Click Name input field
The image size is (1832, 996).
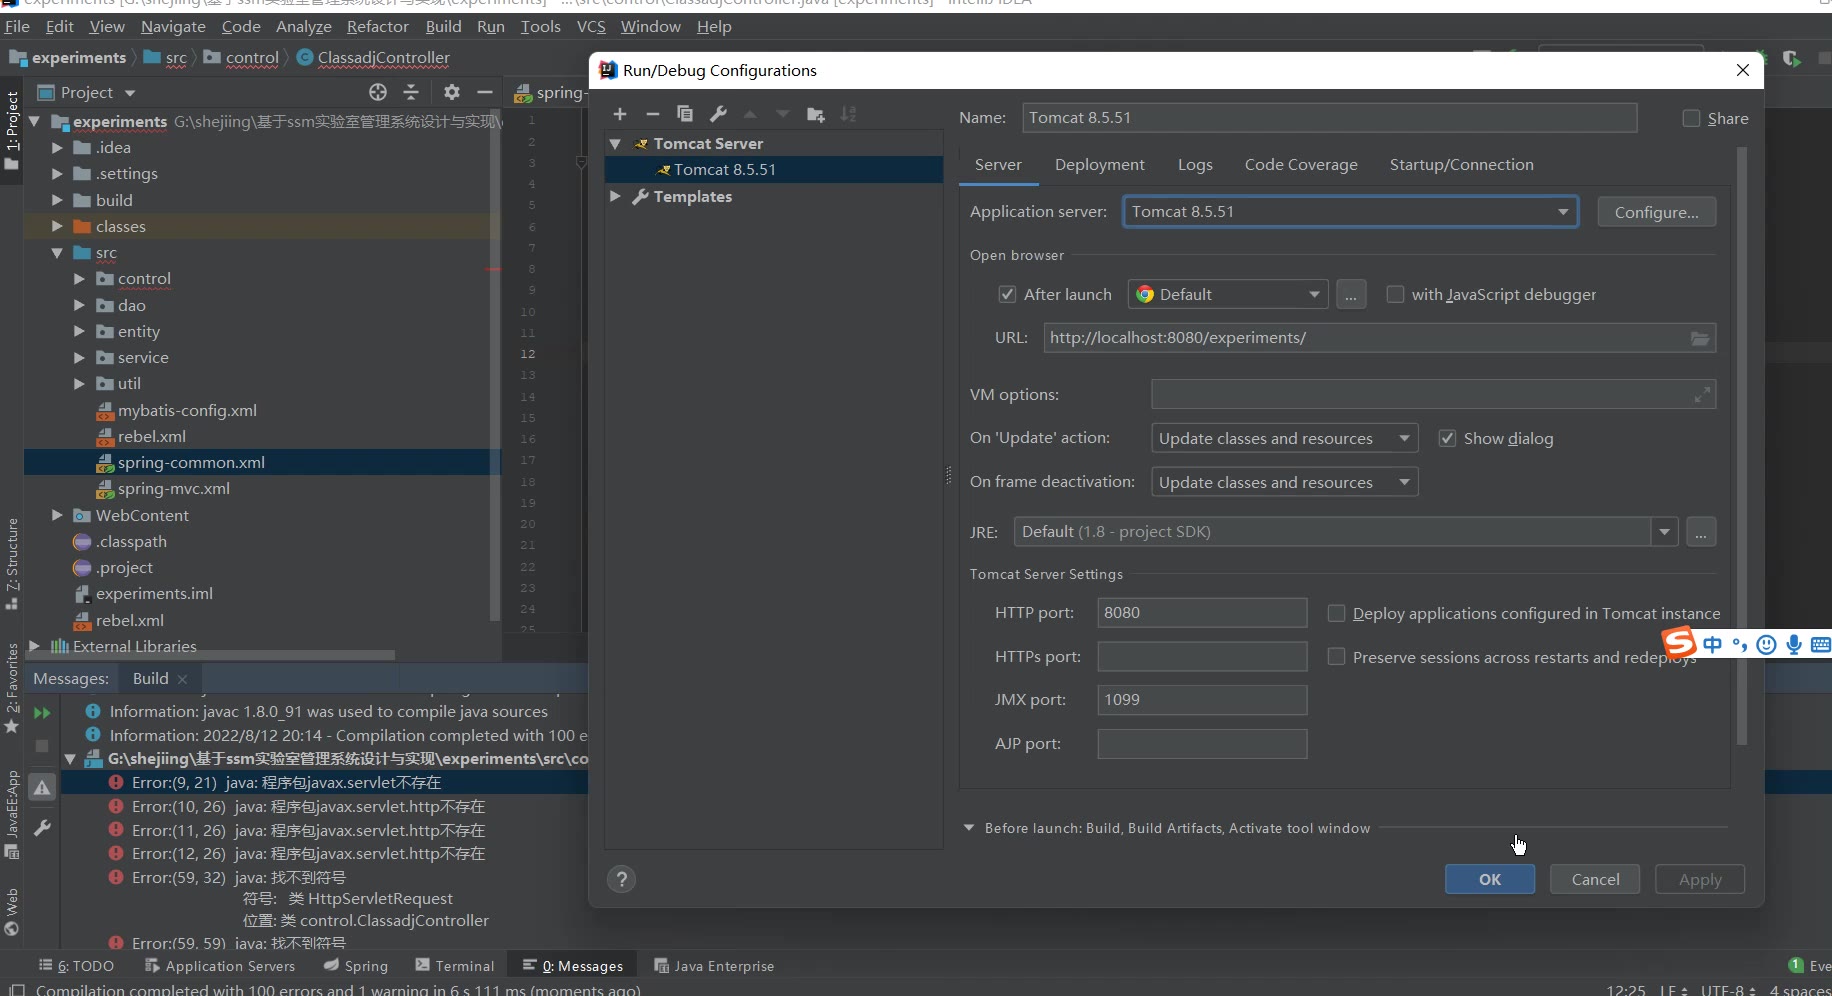[x=1329, y=118]
